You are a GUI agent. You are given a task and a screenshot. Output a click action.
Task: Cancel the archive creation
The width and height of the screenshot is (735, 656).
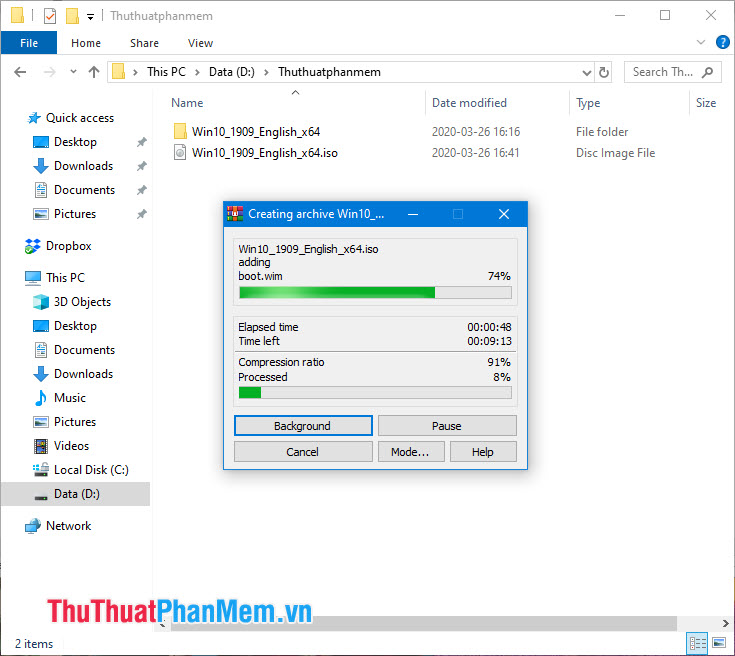pos(303,452)
